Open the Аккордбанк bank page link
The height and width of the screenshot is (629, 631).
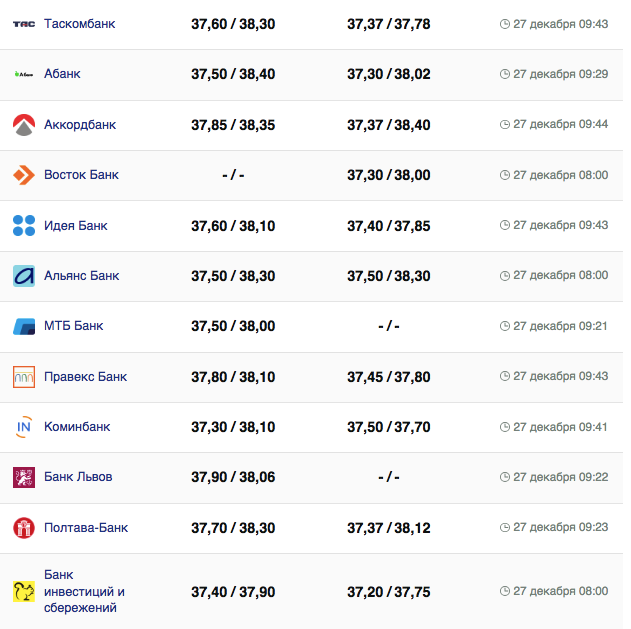80,125
